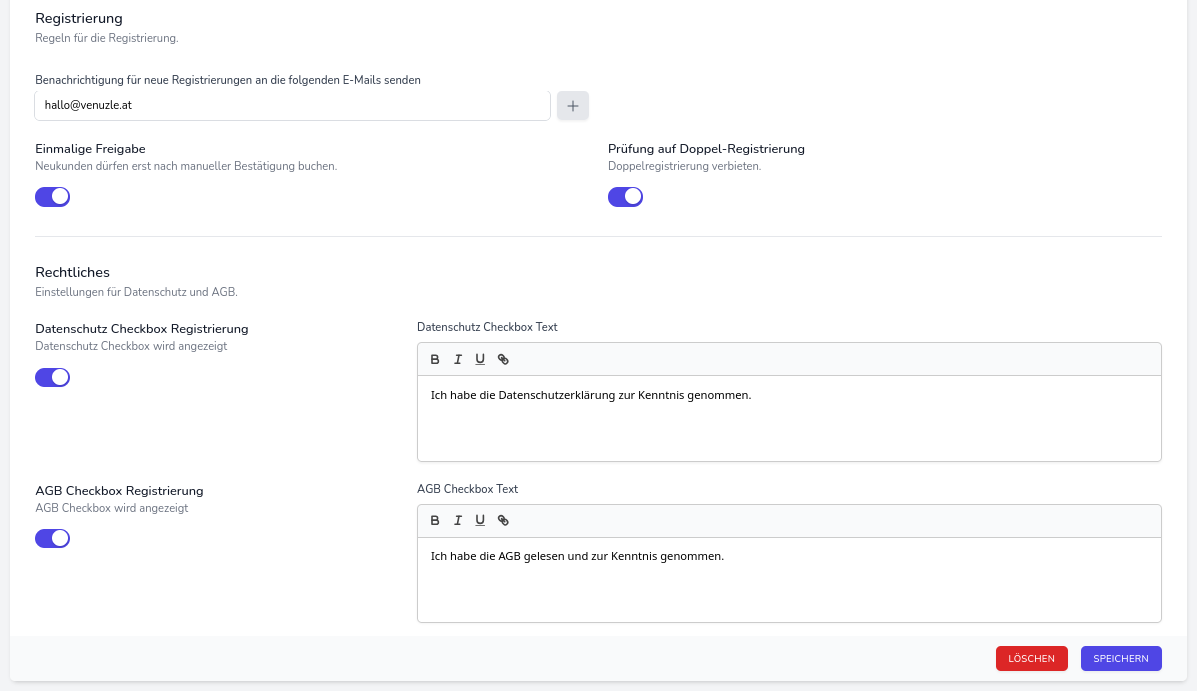This screenshot has height=691, width=1197.
Task: Toggle italic in AGB Checkbox Text editor
Action: [x=458, y=521]
